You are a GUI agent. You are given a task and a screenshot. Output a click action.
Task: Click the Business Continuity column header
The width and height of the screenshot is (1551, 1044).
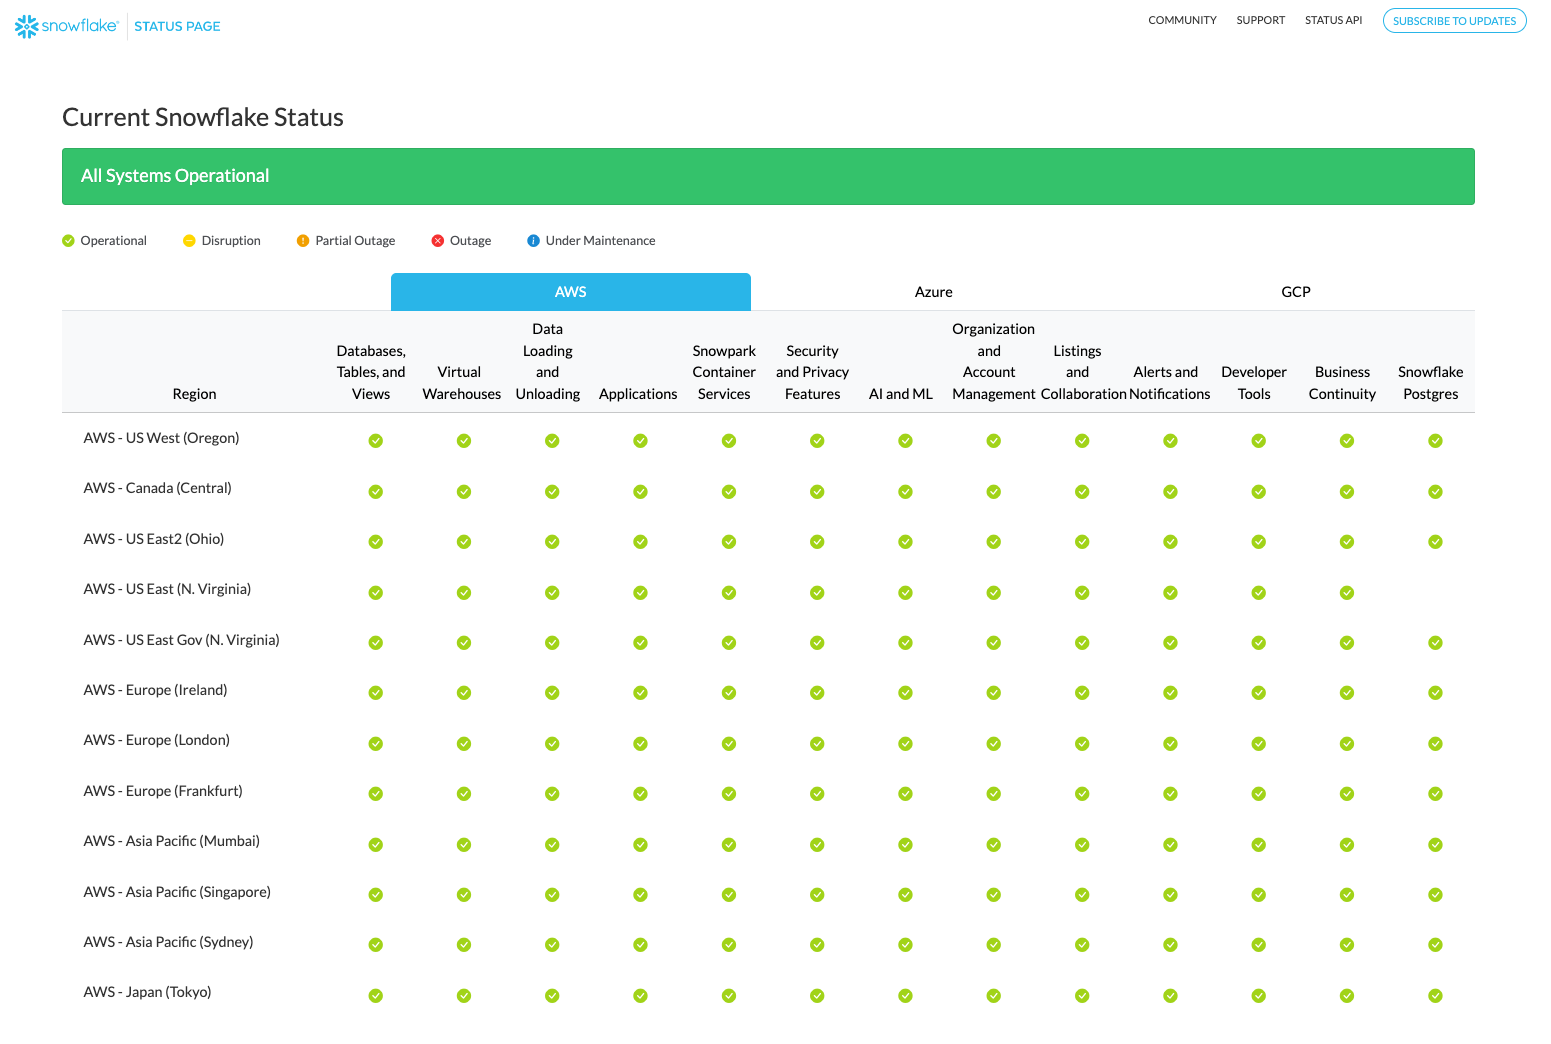(1342, 383)
